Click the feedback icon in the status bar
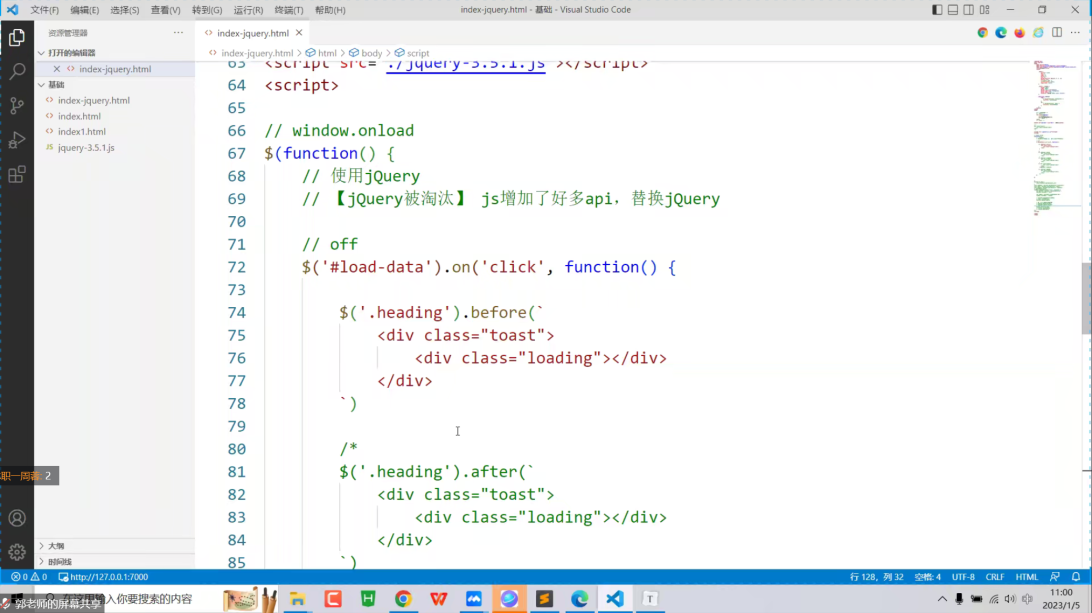The image size is (1092, 613). click(x=1055, y=577)
